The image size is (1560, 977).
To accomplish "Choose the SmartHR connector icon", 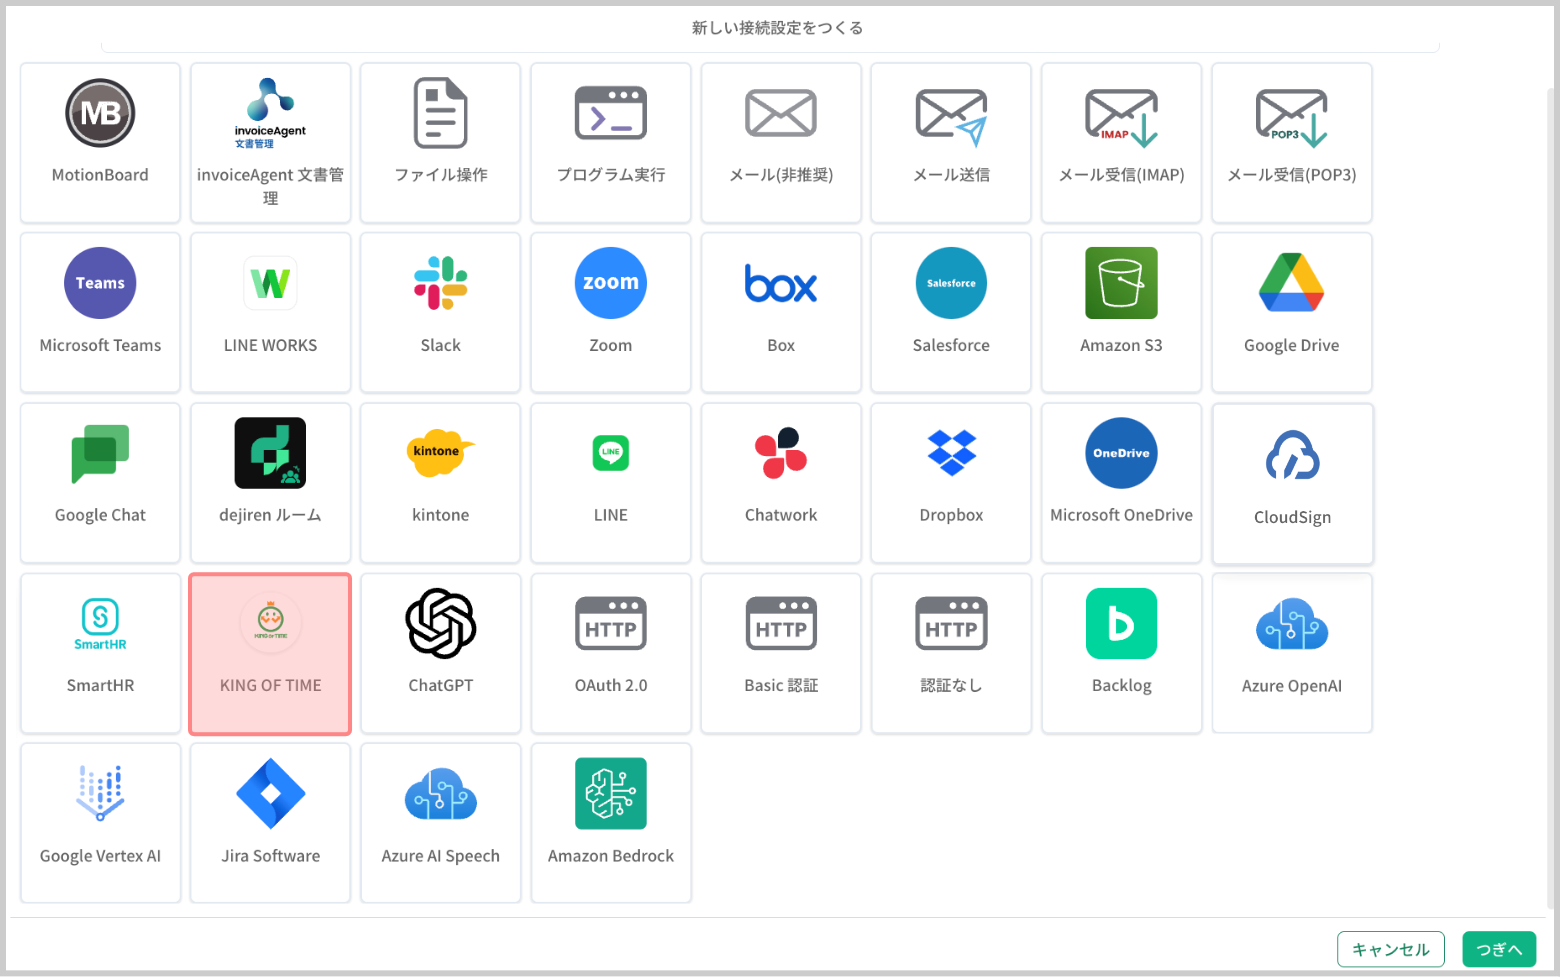I will pyautogui.click(x=100, y=624).
